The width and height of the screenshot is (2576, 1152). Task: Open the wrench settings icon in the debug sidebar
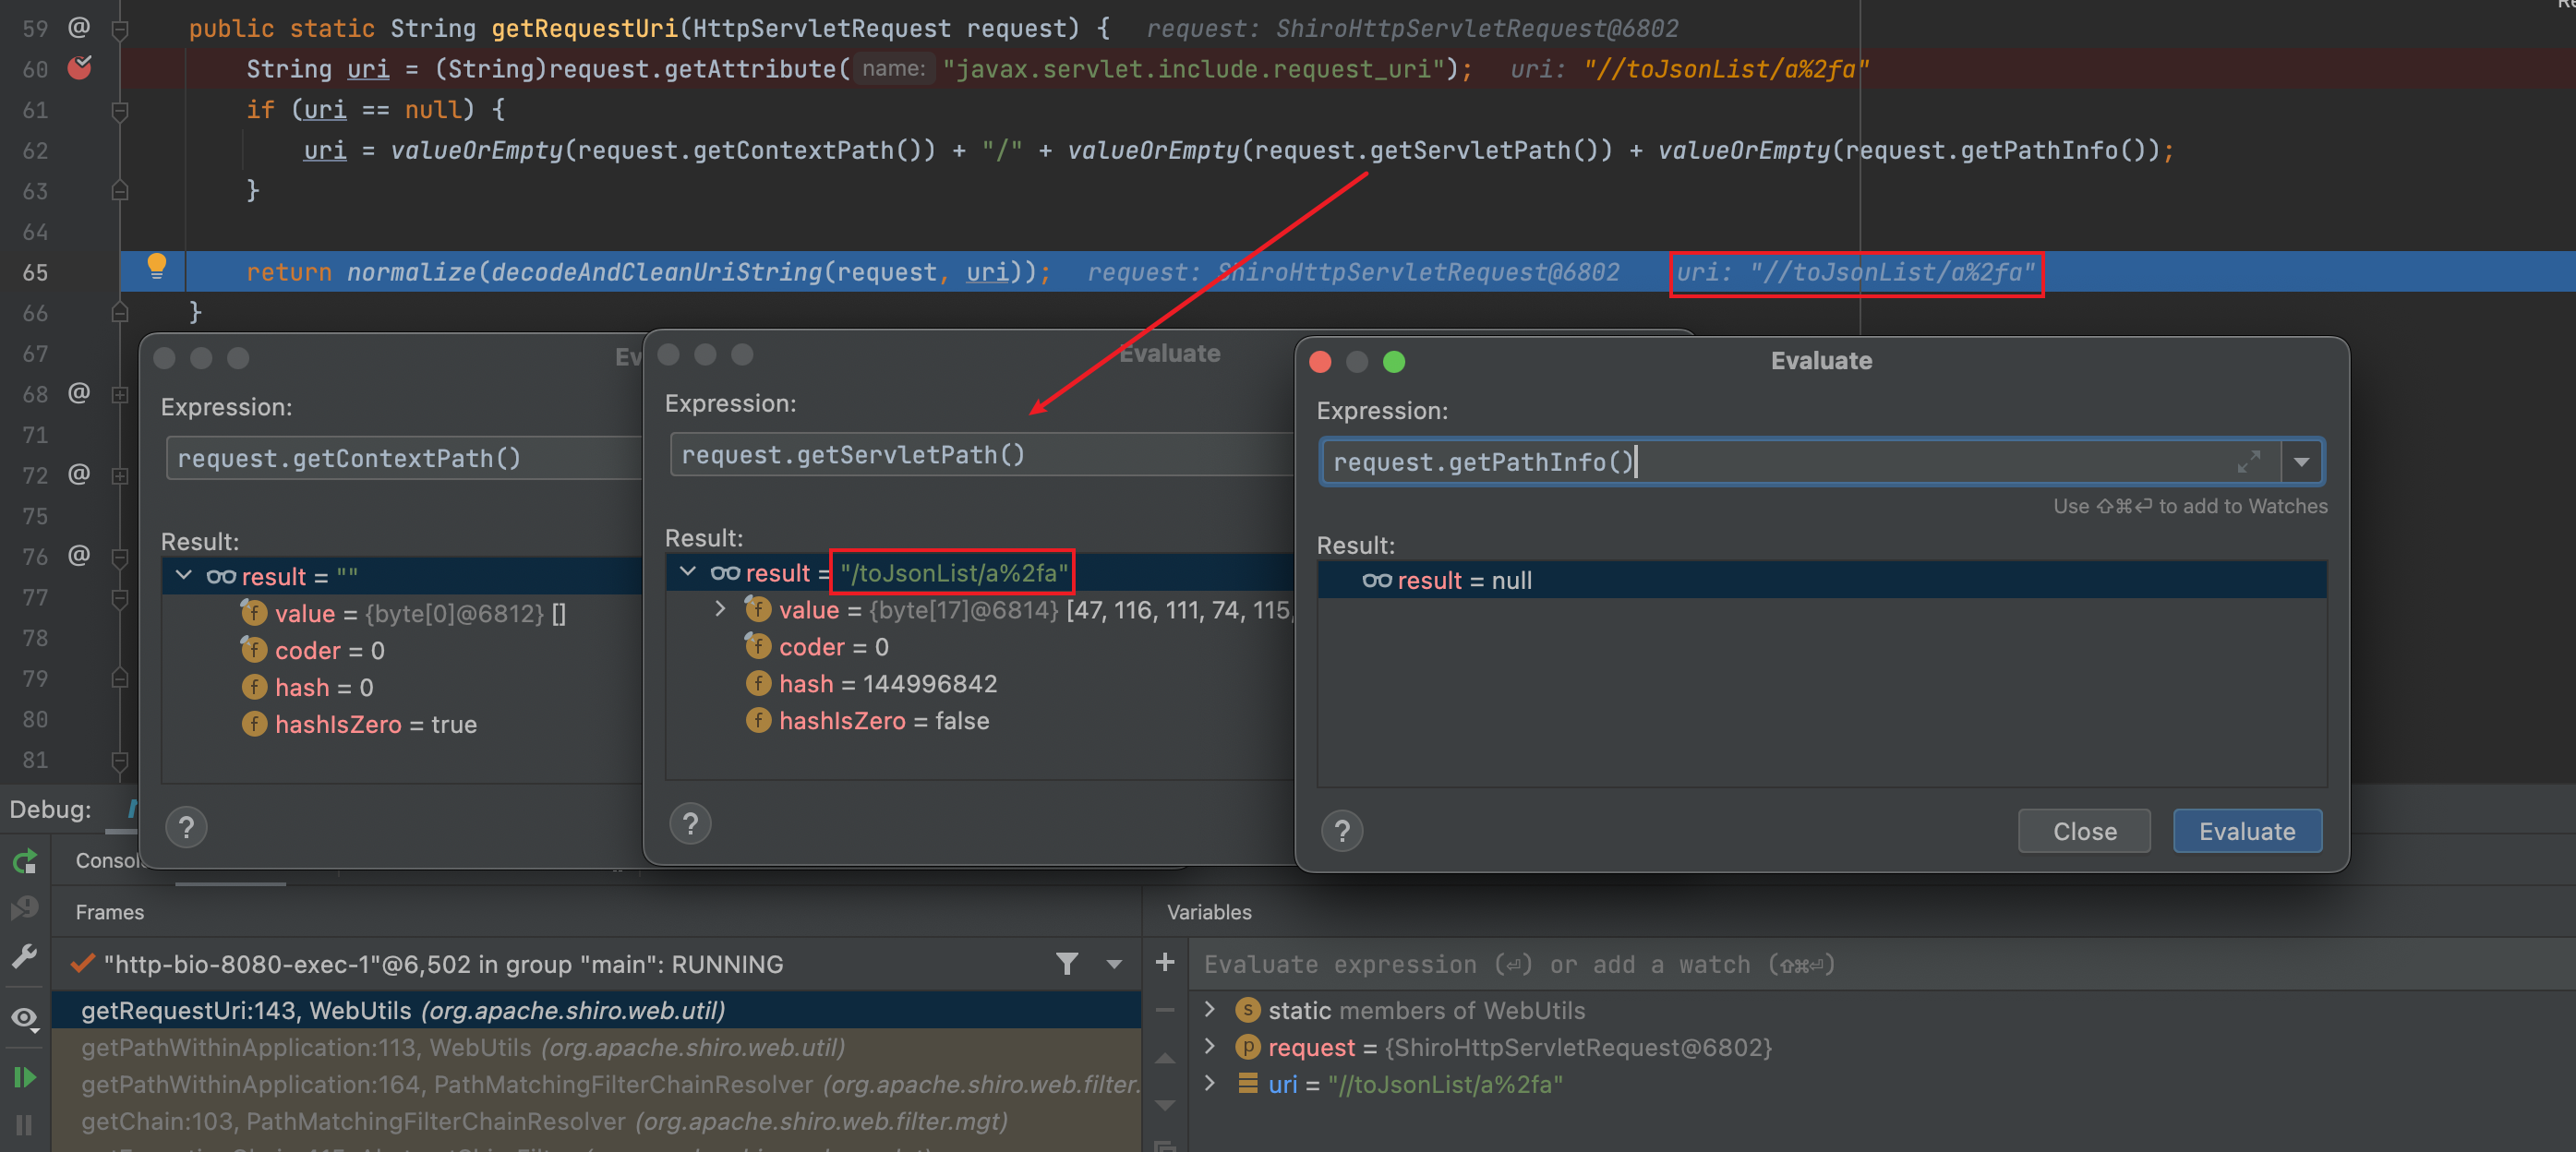click(25, 956)
